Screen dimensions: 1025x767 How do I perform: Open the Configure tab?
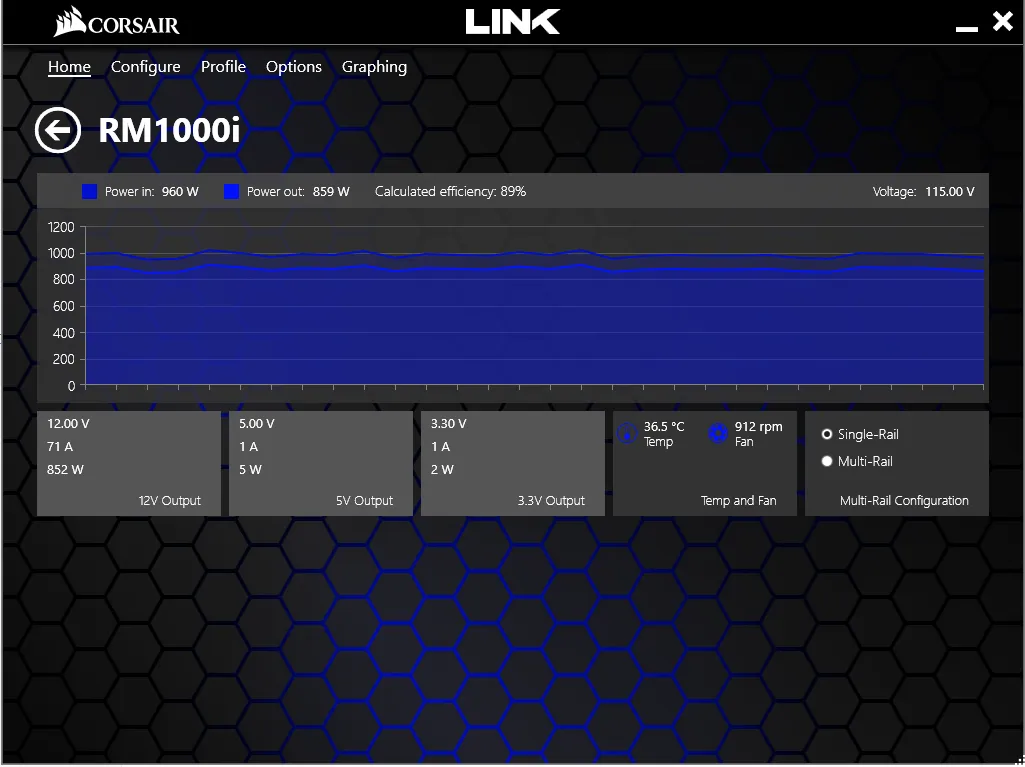[x=146, y=67]
